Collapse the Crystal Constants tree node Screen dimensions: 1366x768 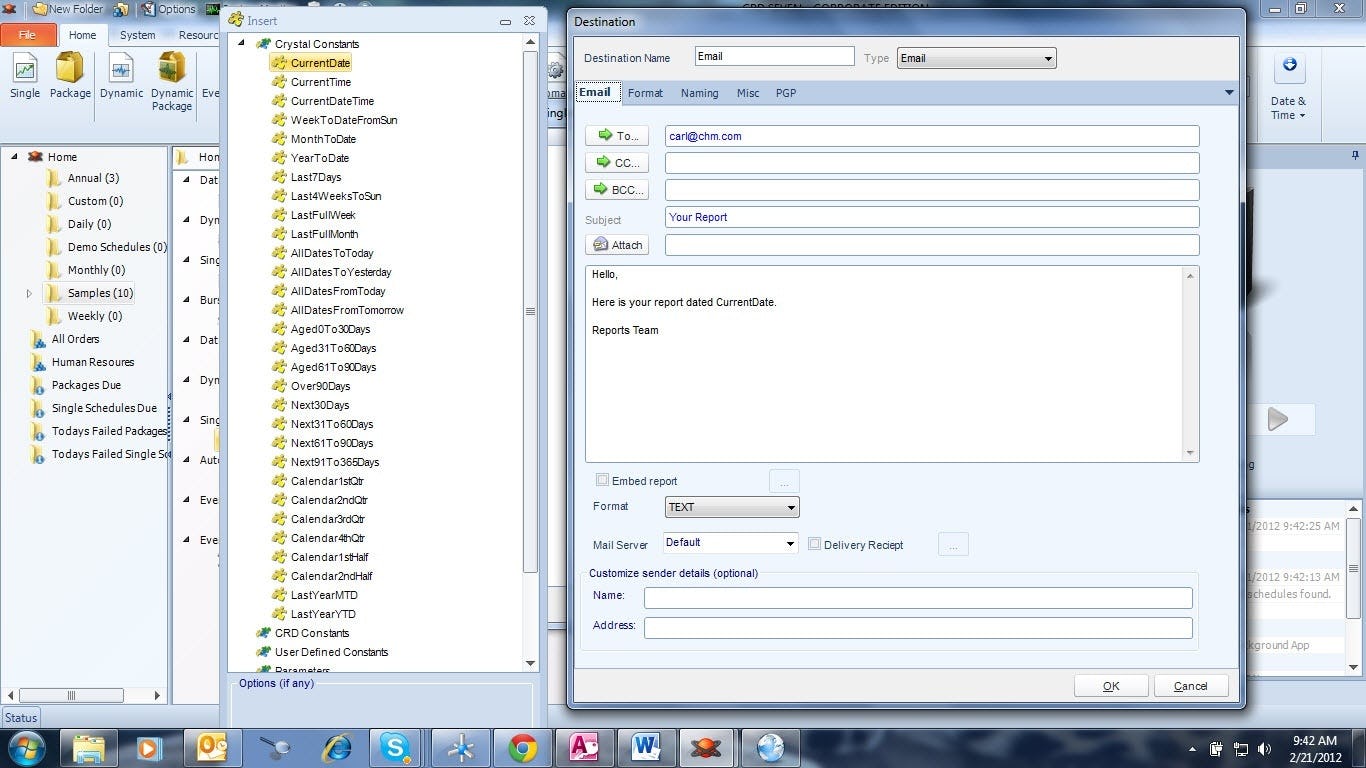[x=241, y=44]
